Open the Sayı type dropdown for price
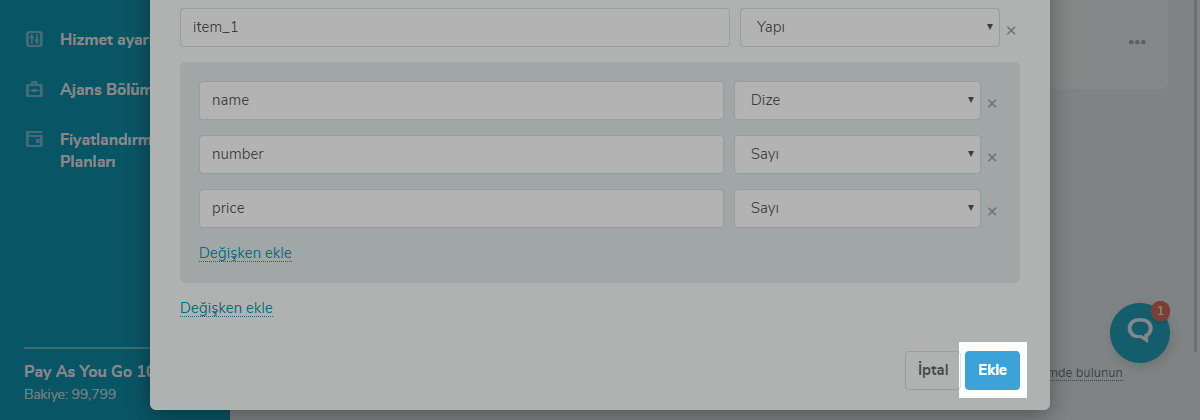 857,208
